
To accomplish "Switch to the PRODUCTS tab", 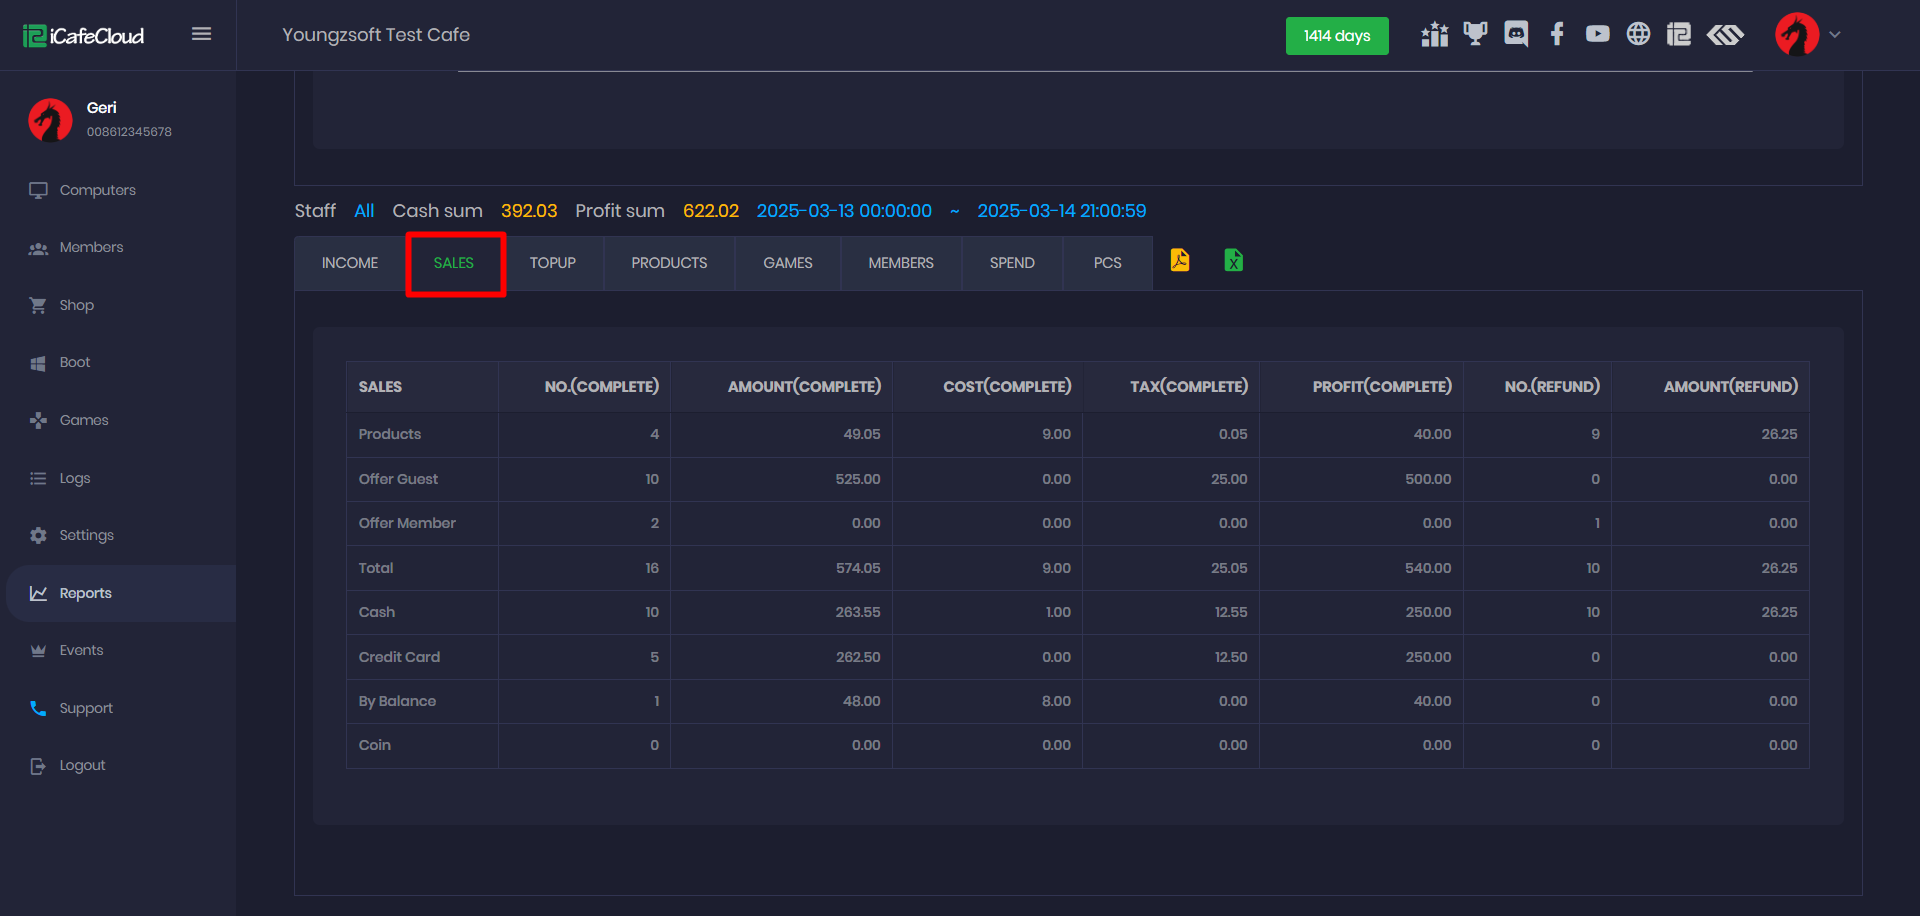I will (x=668, y=262).
